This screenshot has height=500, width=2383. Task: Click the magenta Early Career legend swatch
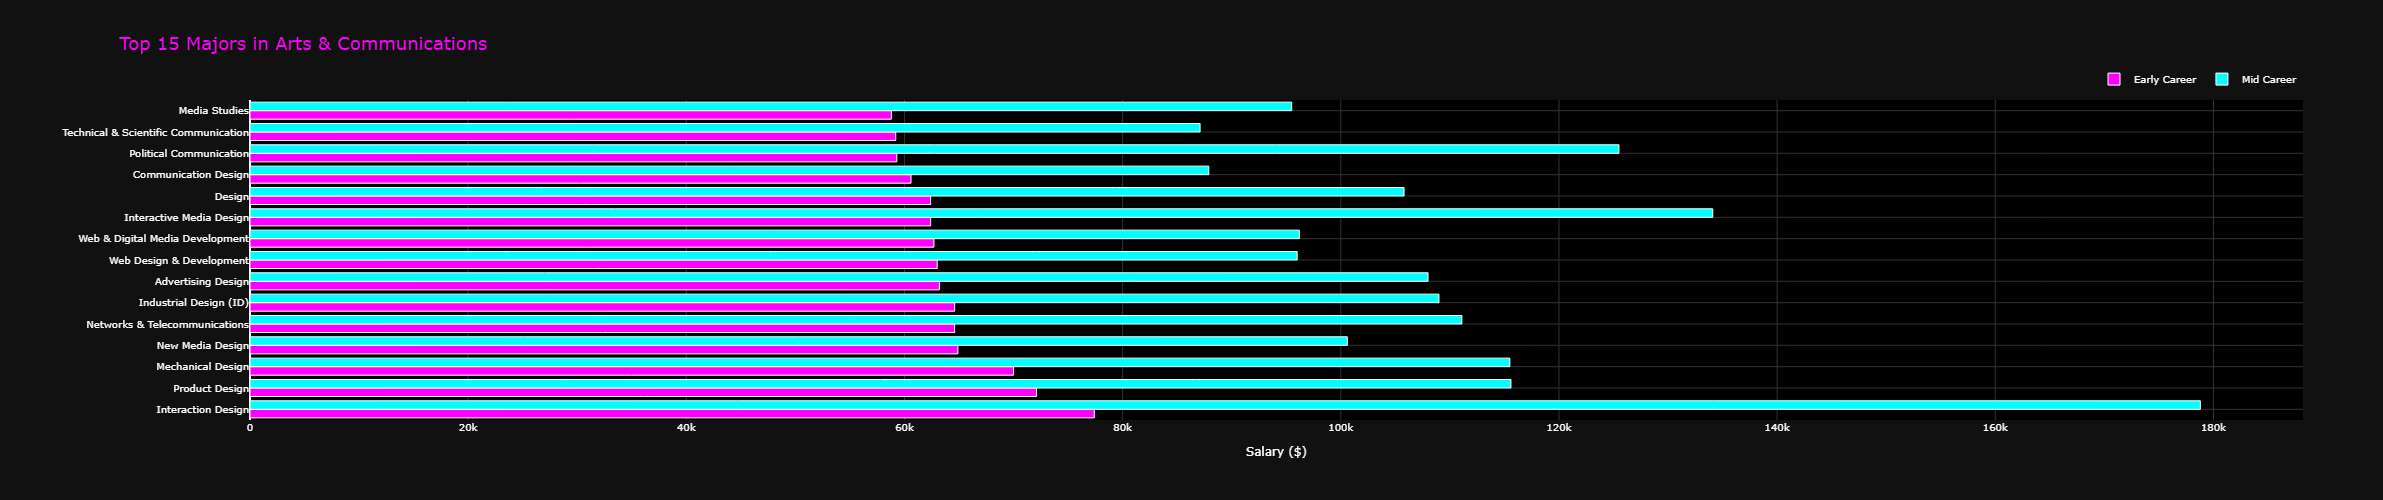click(2114, 80)
